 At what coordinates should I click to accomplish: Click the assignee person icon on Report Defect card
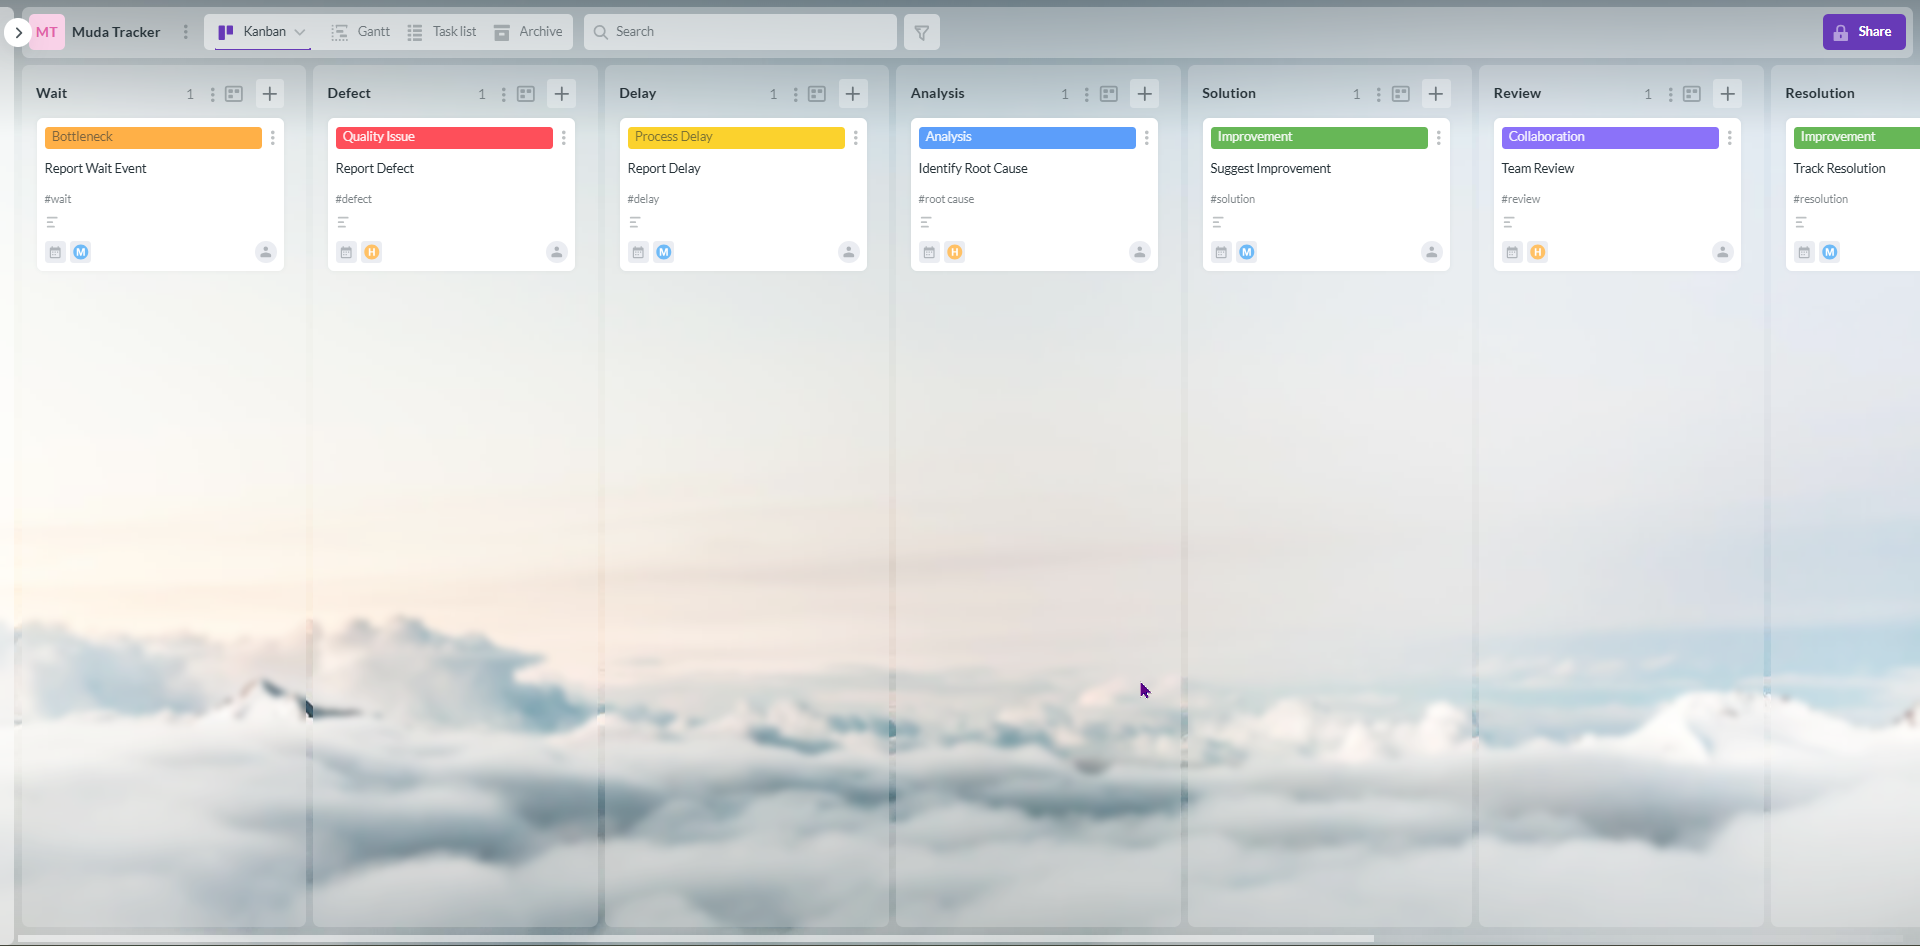[x=556, y=252]
